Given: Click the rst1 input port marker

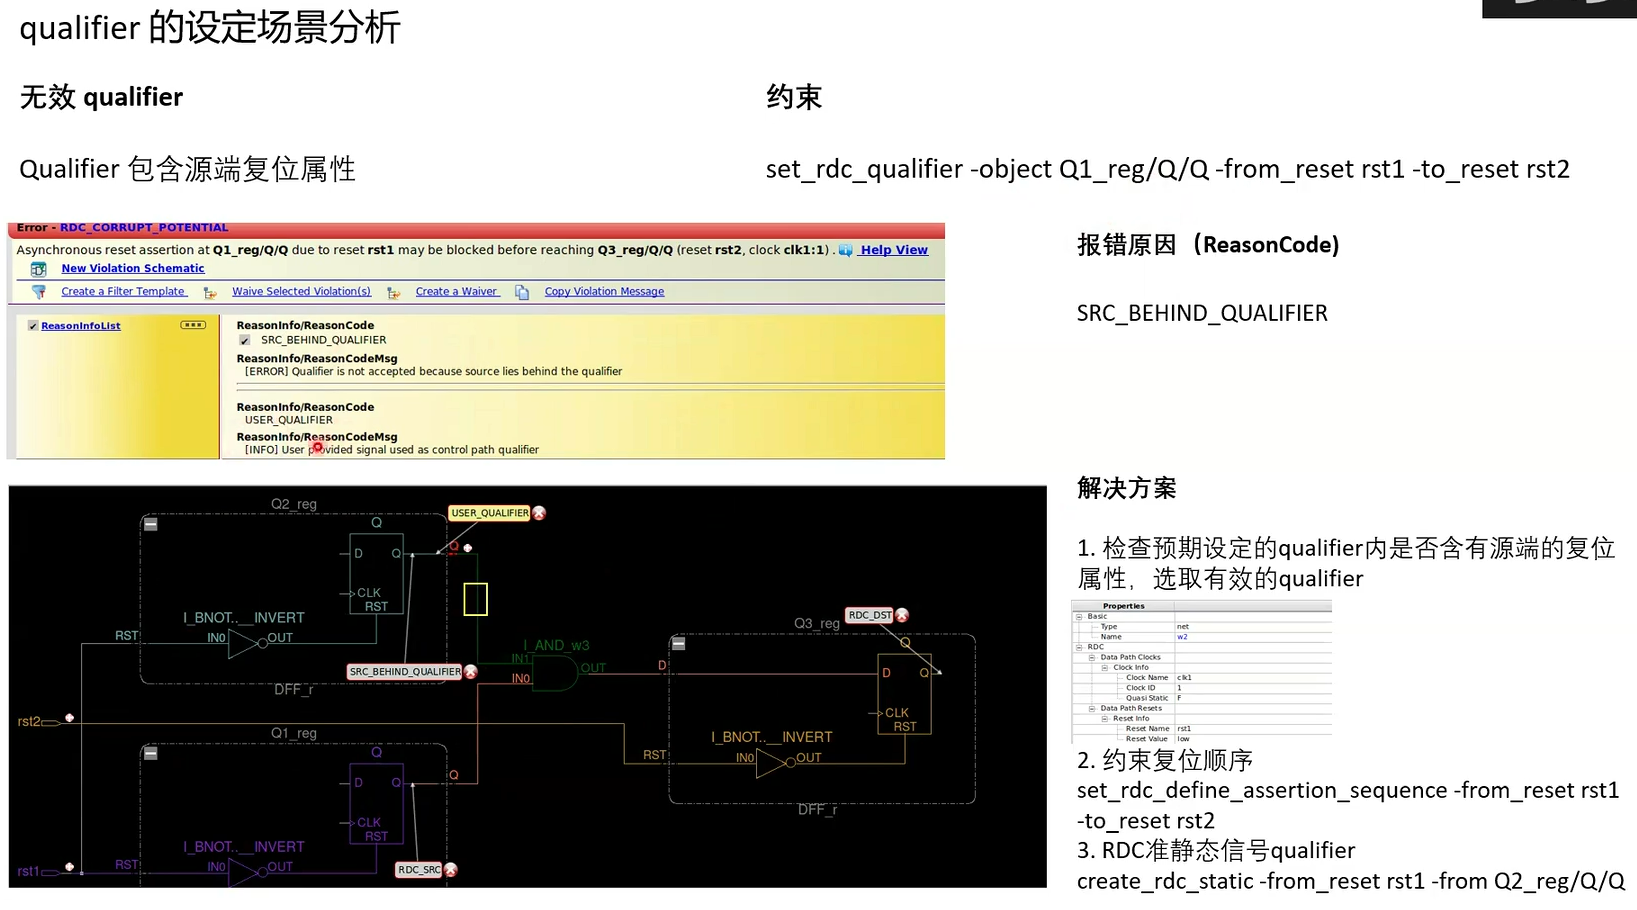Looking at the screenshot, I should (x=51, y=872).
